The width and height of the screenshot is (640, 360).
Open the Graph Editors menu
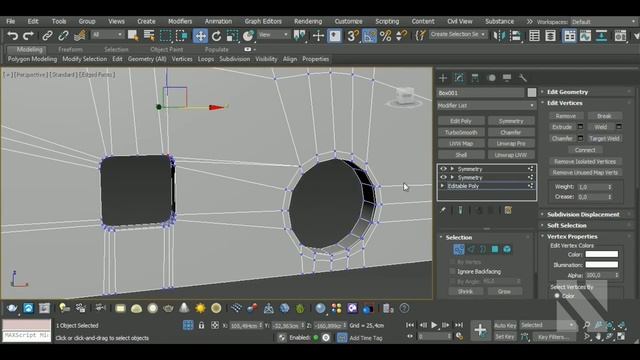pyautogui.click(x=263, y=21)
